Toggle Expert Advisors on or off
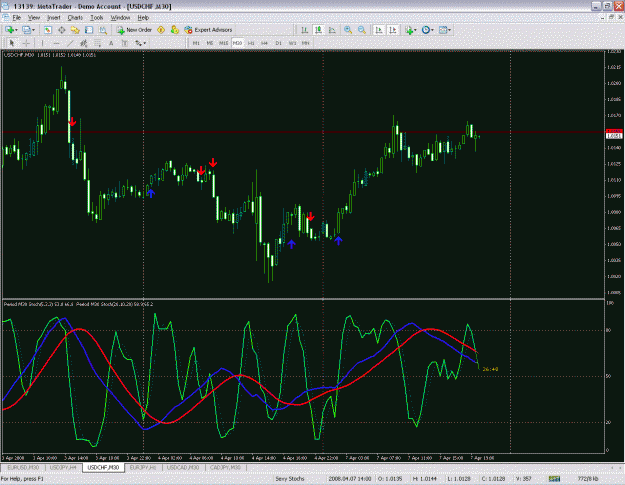Image resolution: width=625 pixels, height=485 pixels. click(x=208, y=30)
